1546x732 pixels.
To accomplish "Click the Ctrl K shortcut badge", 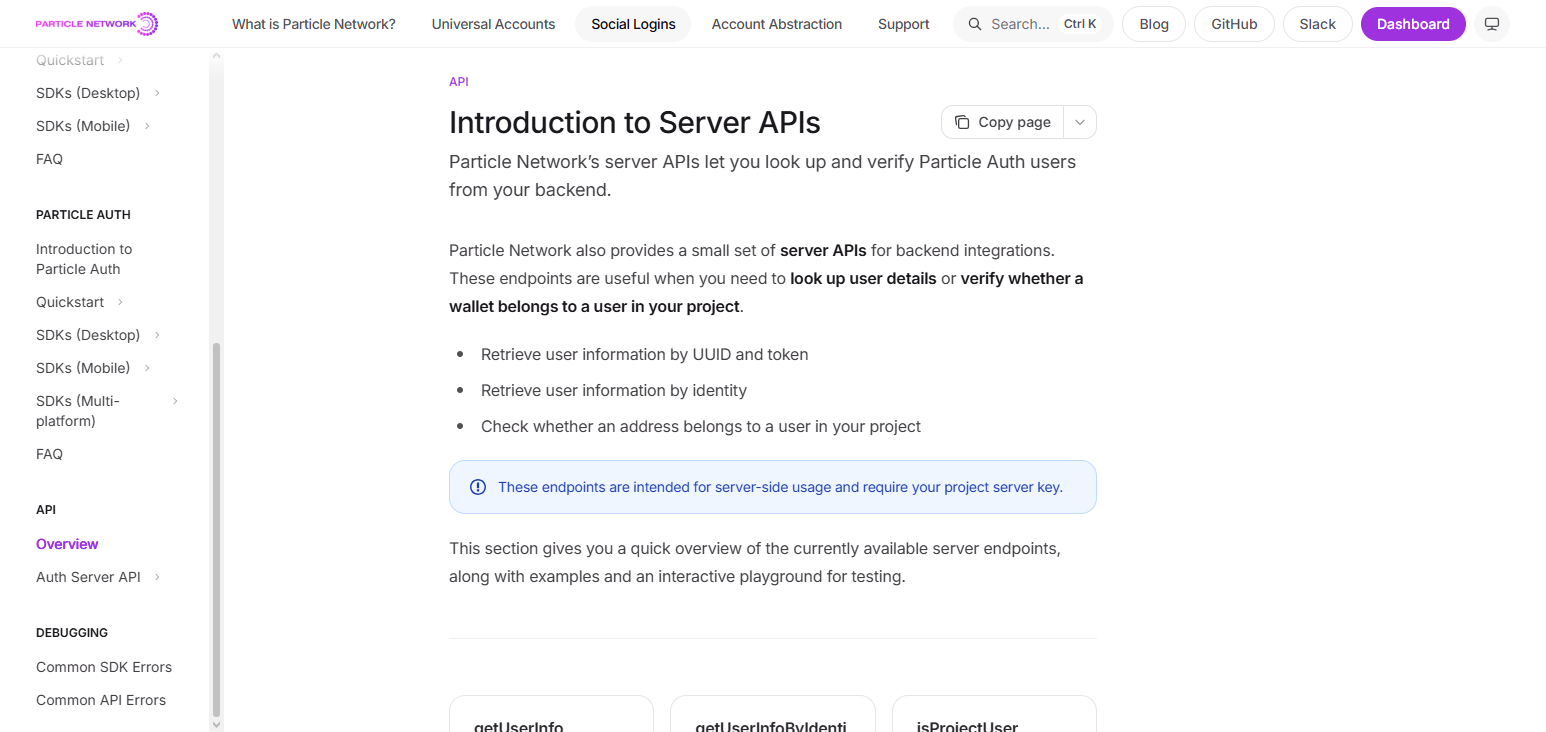I will pyautogui.click(x=1079, y=24).
